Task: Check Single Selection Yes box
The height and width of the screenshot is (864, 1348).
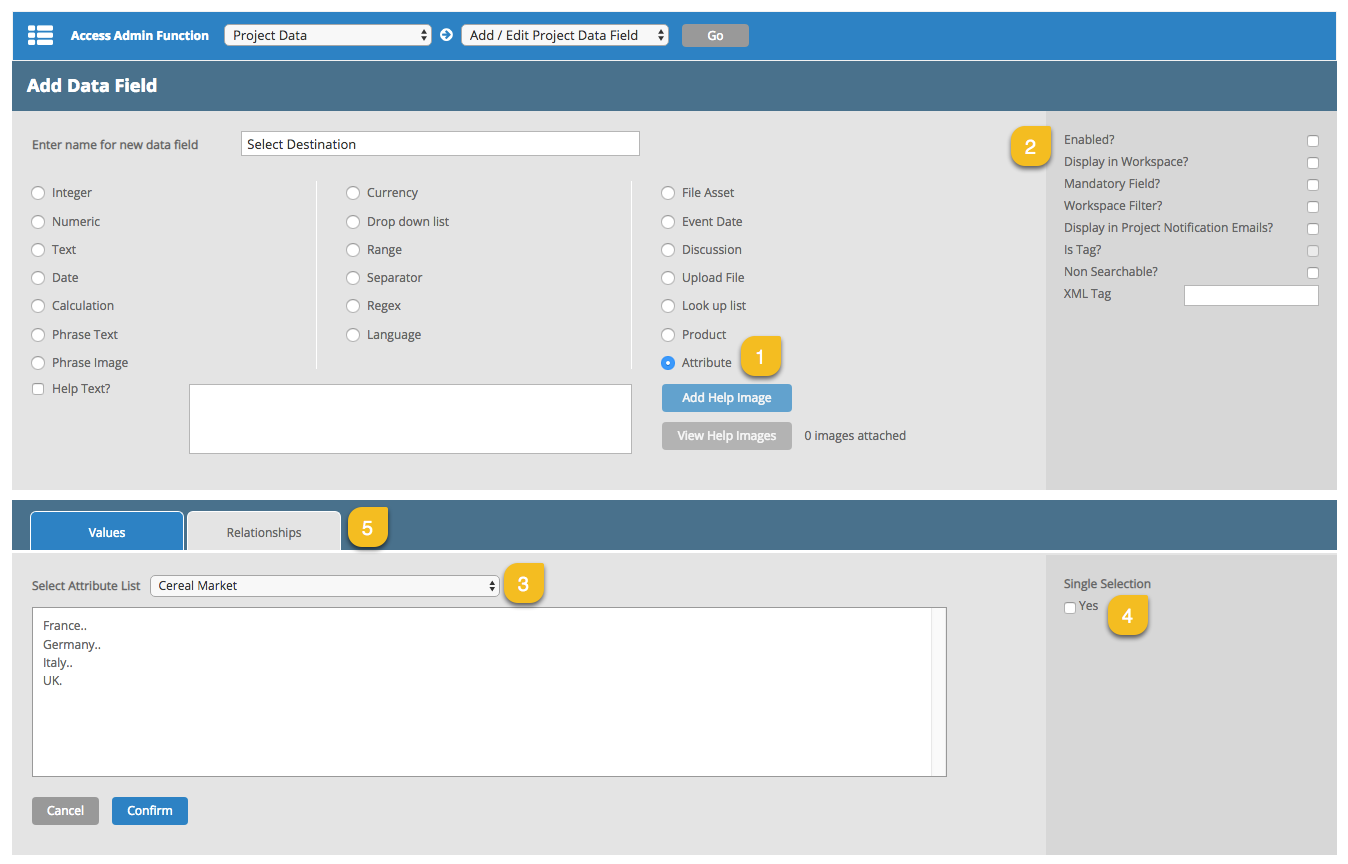Action: (x=1070, y=607)
